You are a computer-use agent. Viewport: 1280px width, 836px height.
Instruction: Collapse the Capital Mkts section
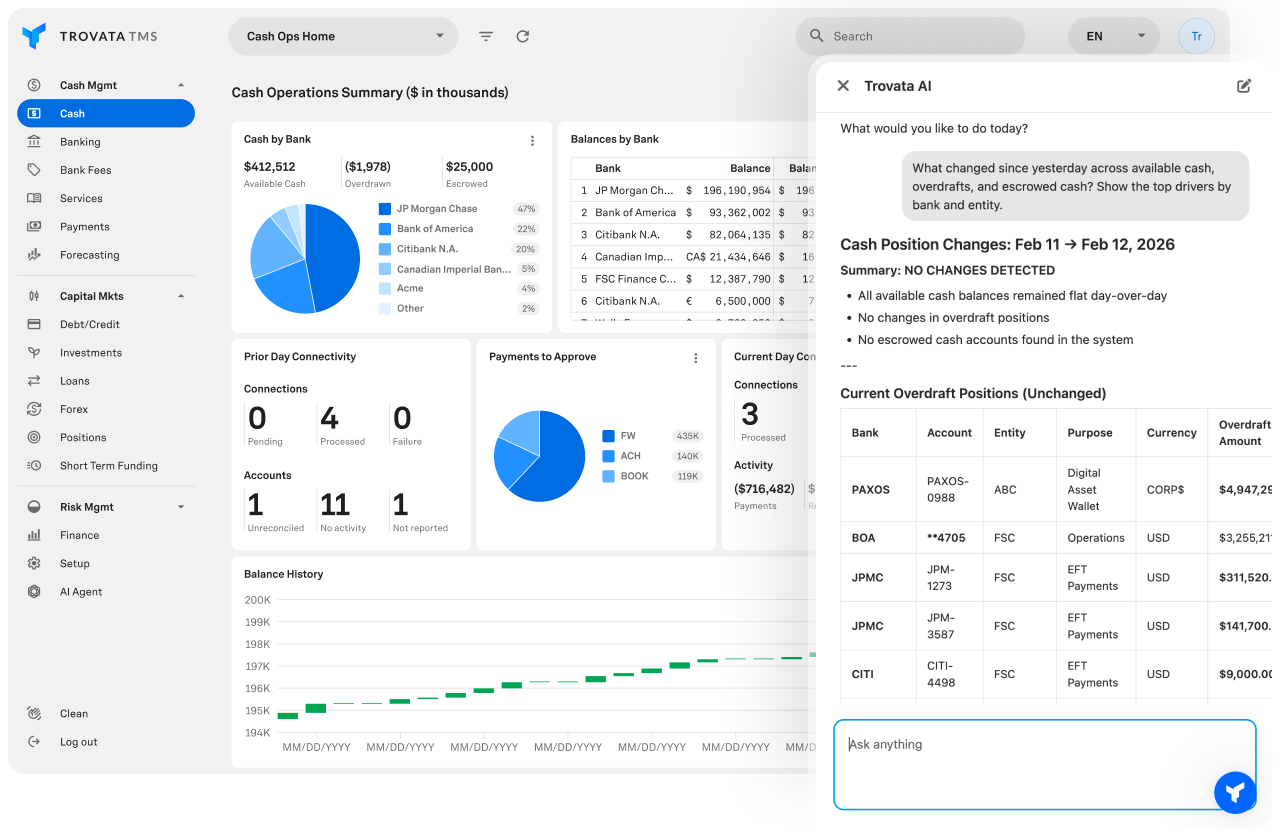coord(181,296)
